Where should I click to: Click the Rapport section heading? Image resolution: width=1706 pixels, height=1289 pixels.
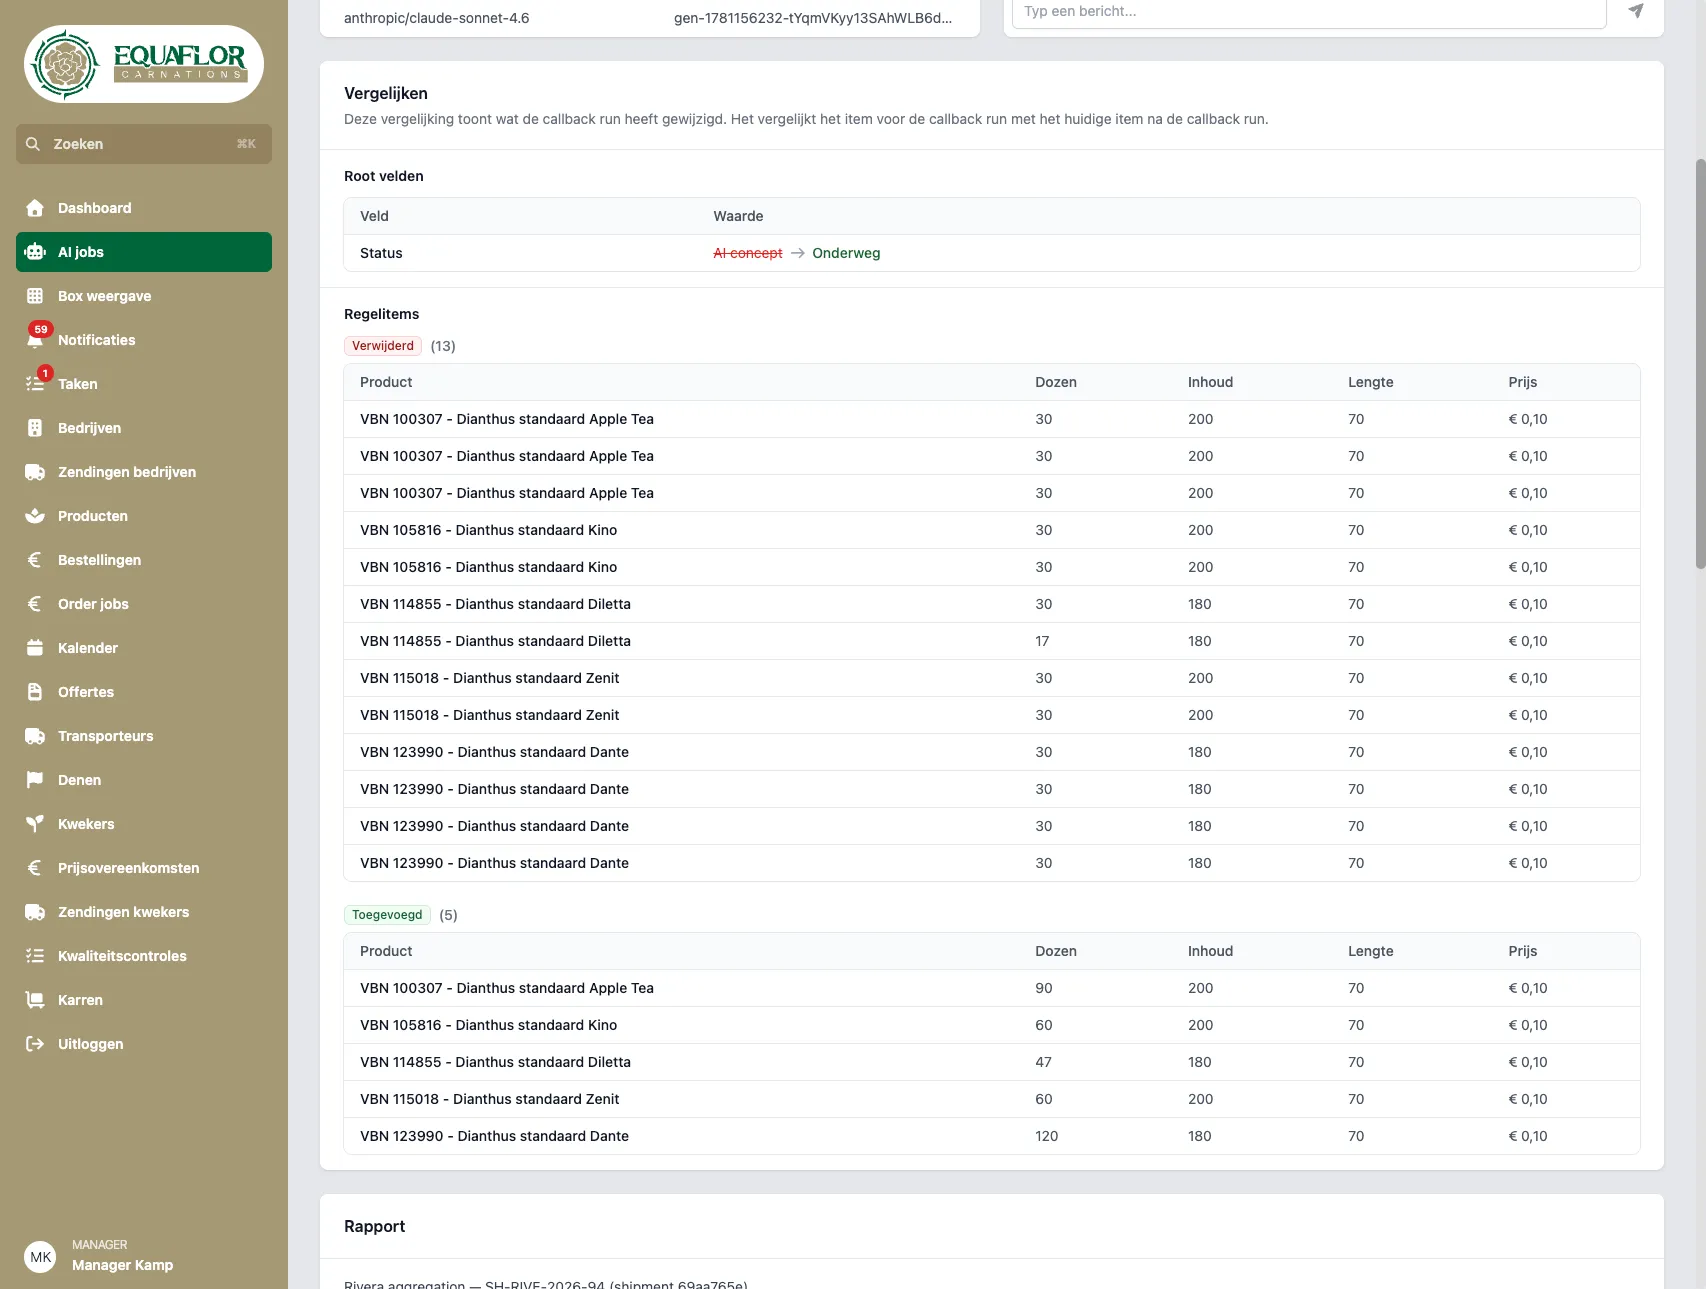click(x=375, y=1226)
